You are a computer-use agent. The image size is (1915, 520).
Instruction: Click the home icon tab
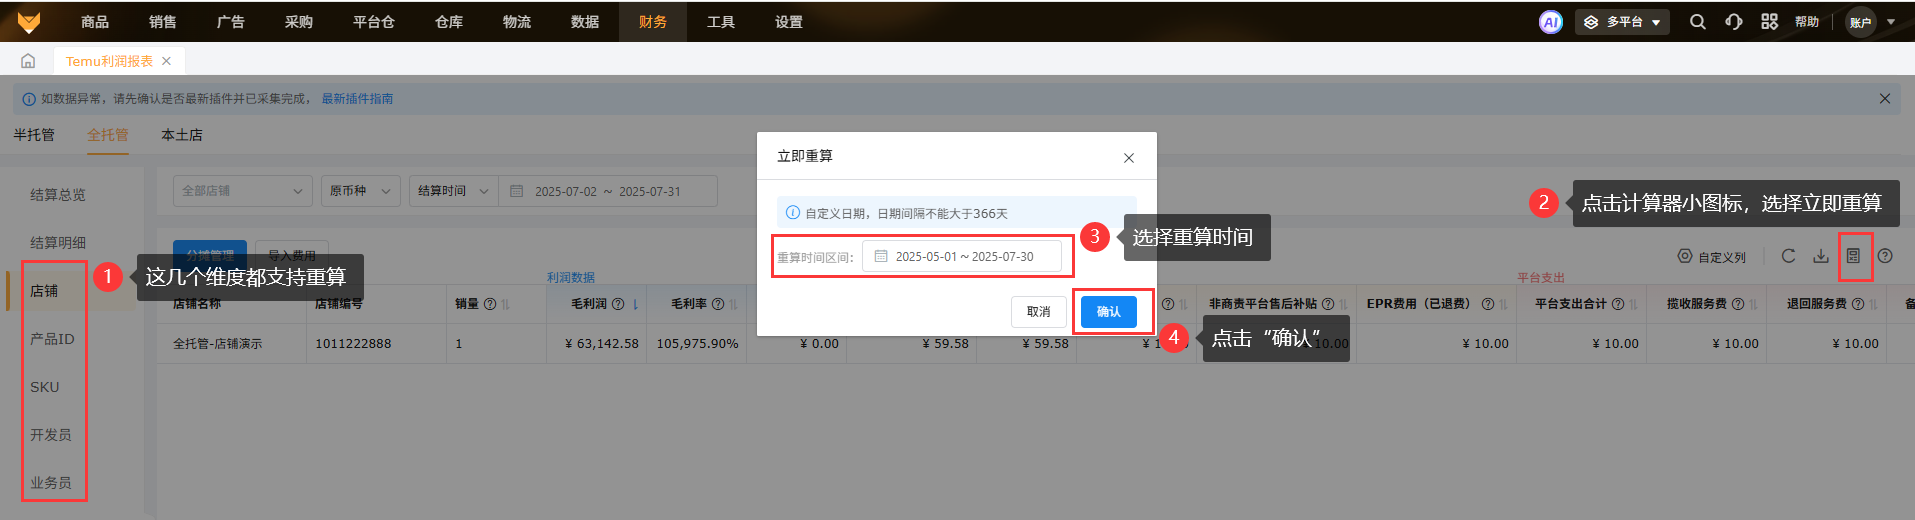tap(28, 61)
